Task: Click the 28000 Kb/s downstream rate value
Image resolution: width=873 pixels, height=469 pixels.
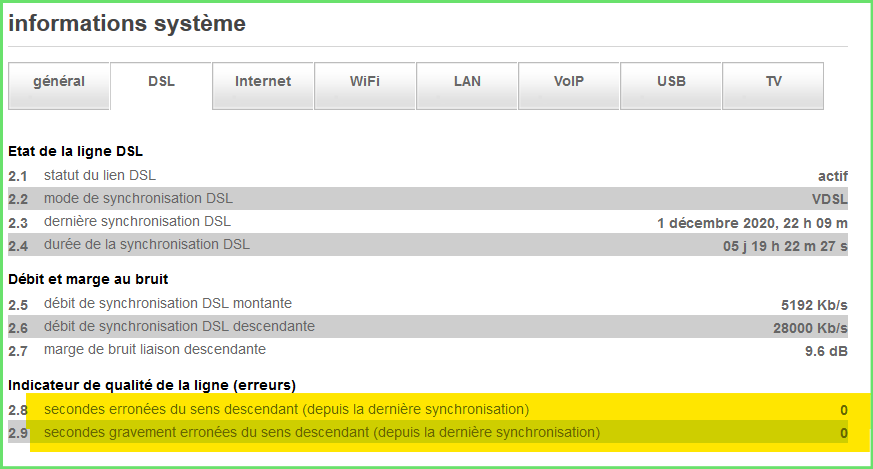Action: click(810, 327)
